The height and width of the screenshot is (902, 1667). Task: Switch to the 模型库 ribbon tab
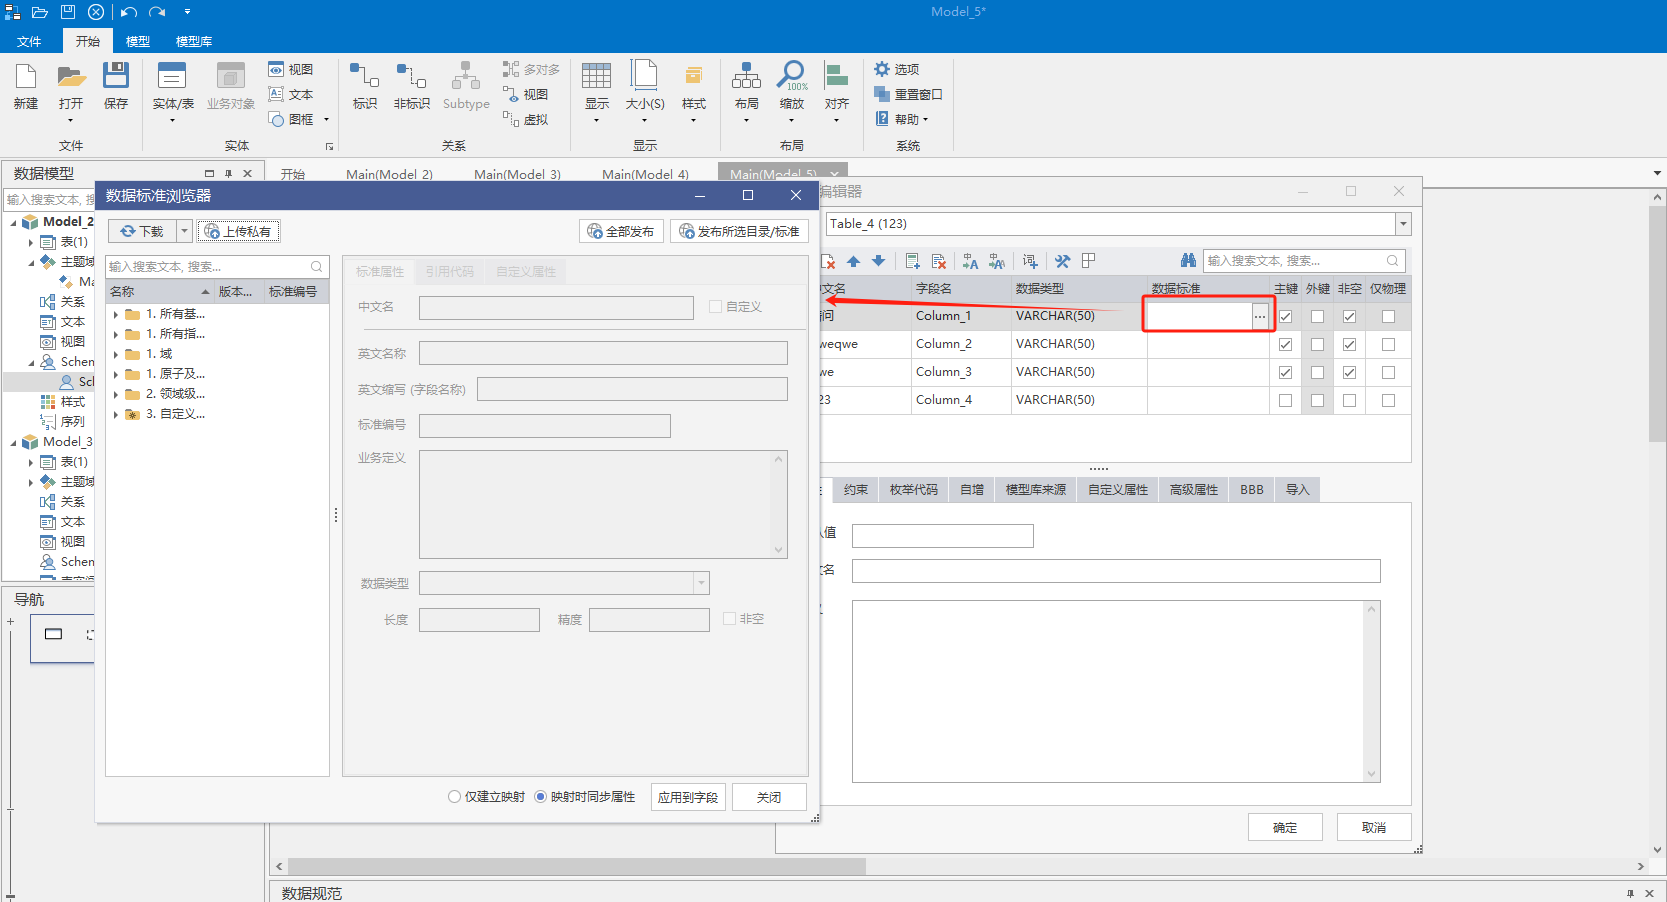pyautogui.click(x=193, y=41)
